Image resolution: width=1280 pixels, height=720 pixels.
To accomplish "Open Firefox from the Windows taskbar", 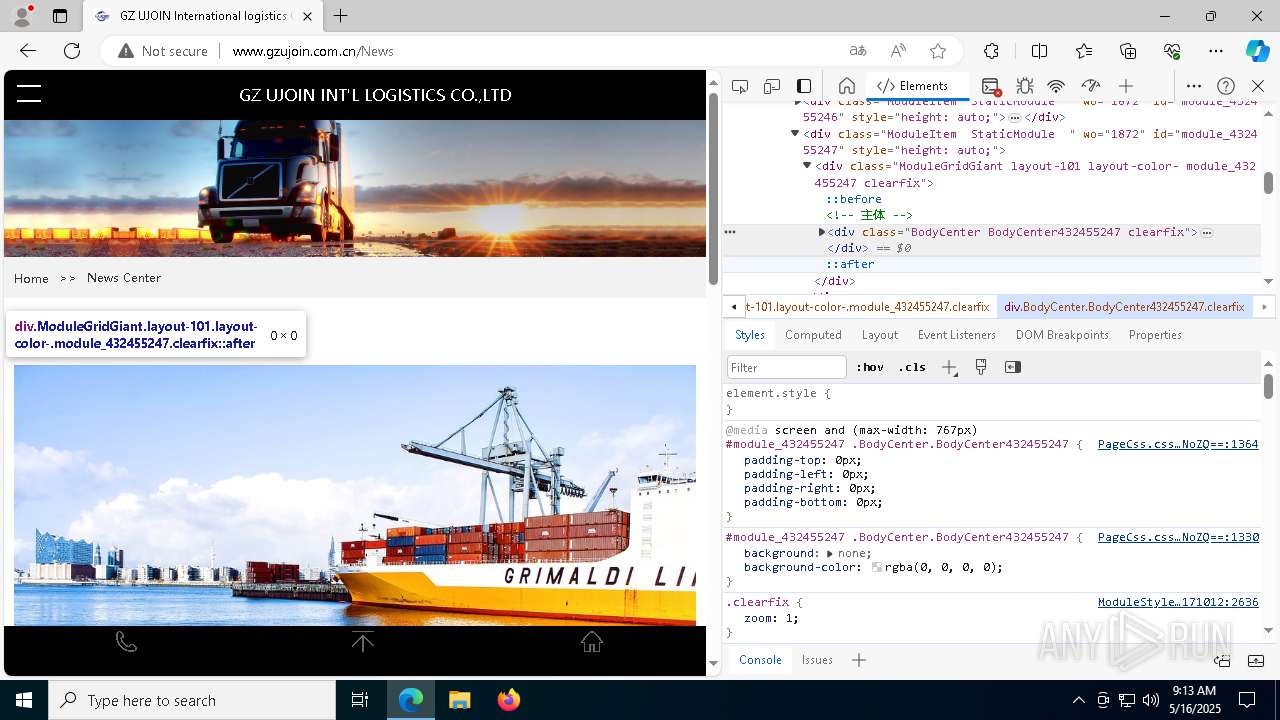I will [508, 700].
